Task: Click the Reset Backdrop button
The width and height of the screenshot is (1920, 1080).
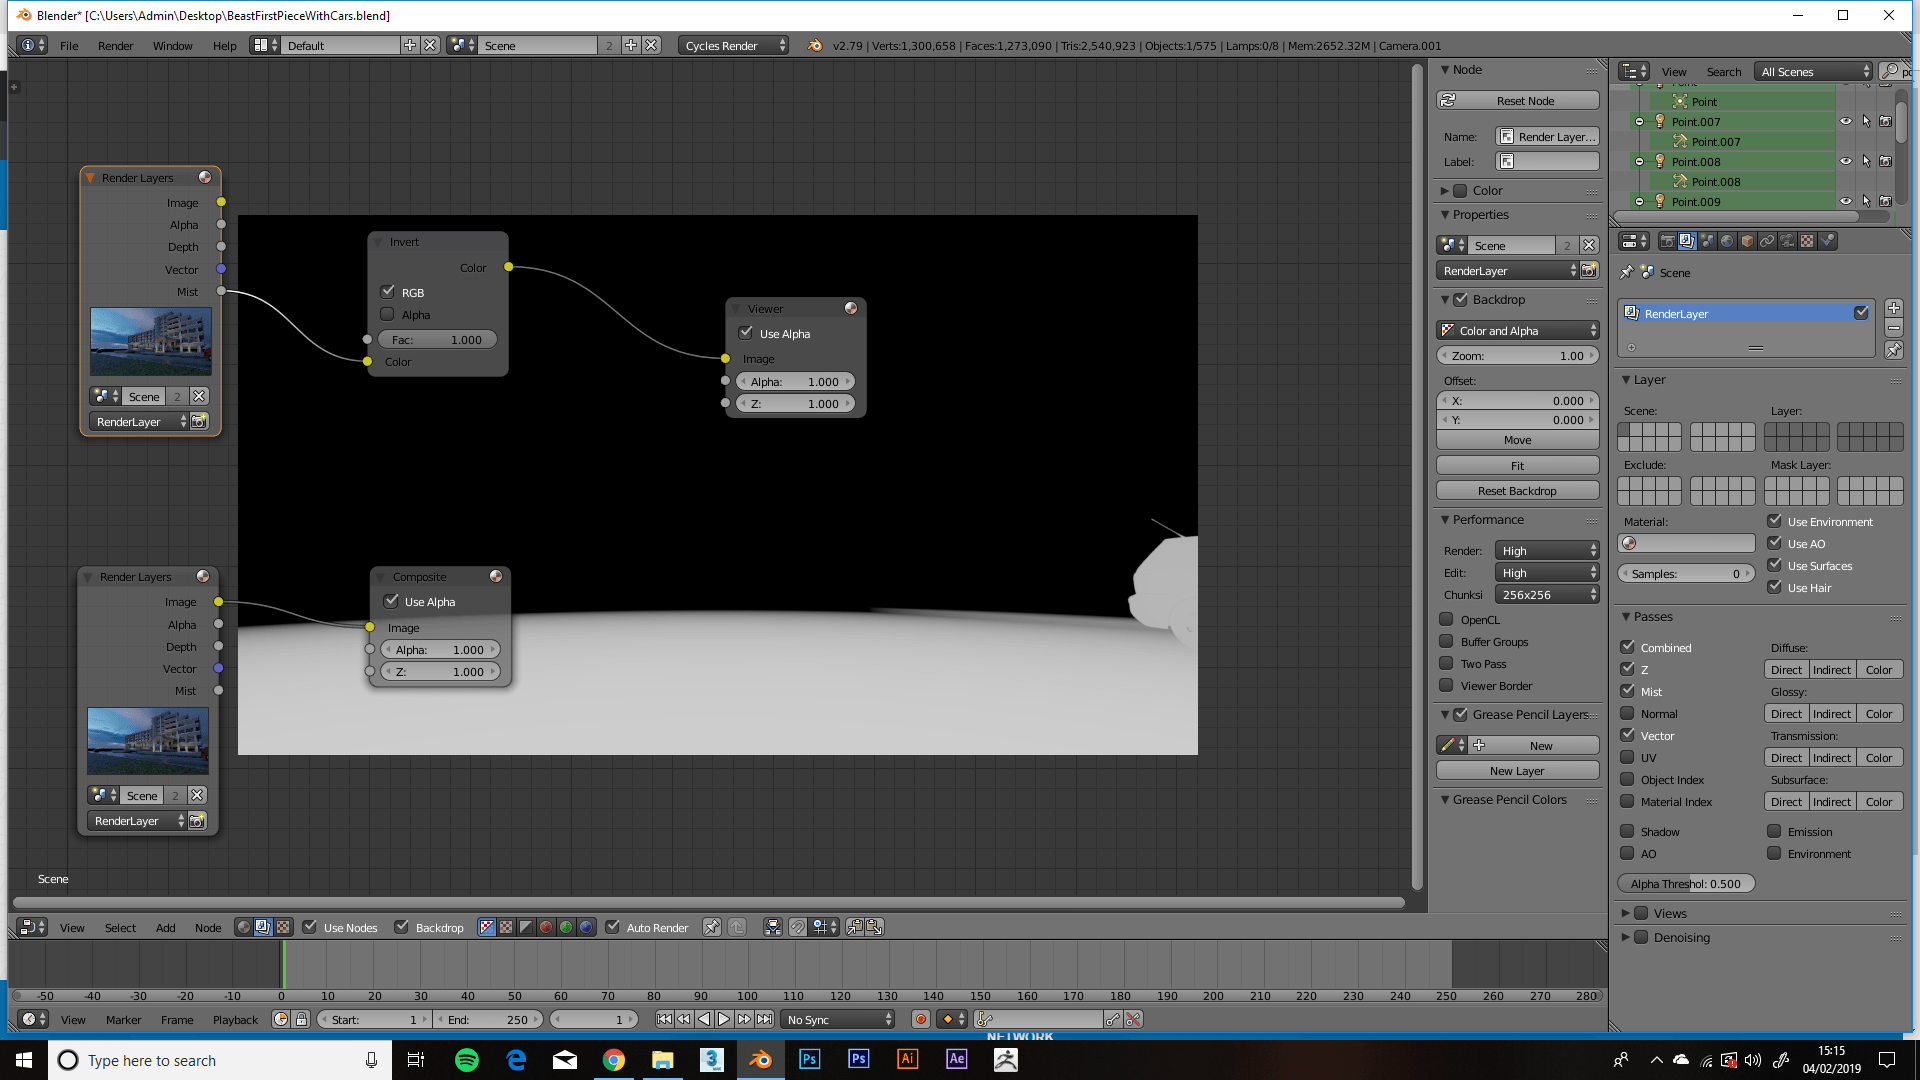Action: [x=1517, y=490]
